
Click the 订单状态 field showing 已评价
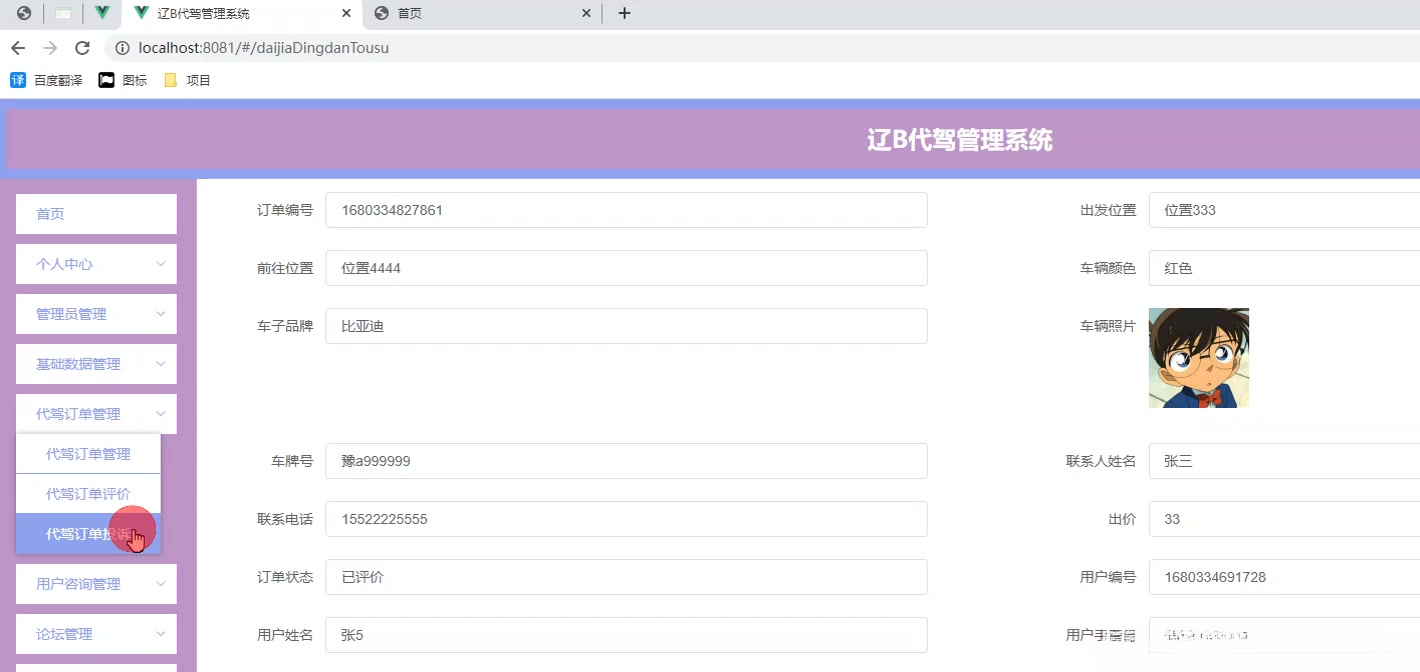[x=626, y=577]
